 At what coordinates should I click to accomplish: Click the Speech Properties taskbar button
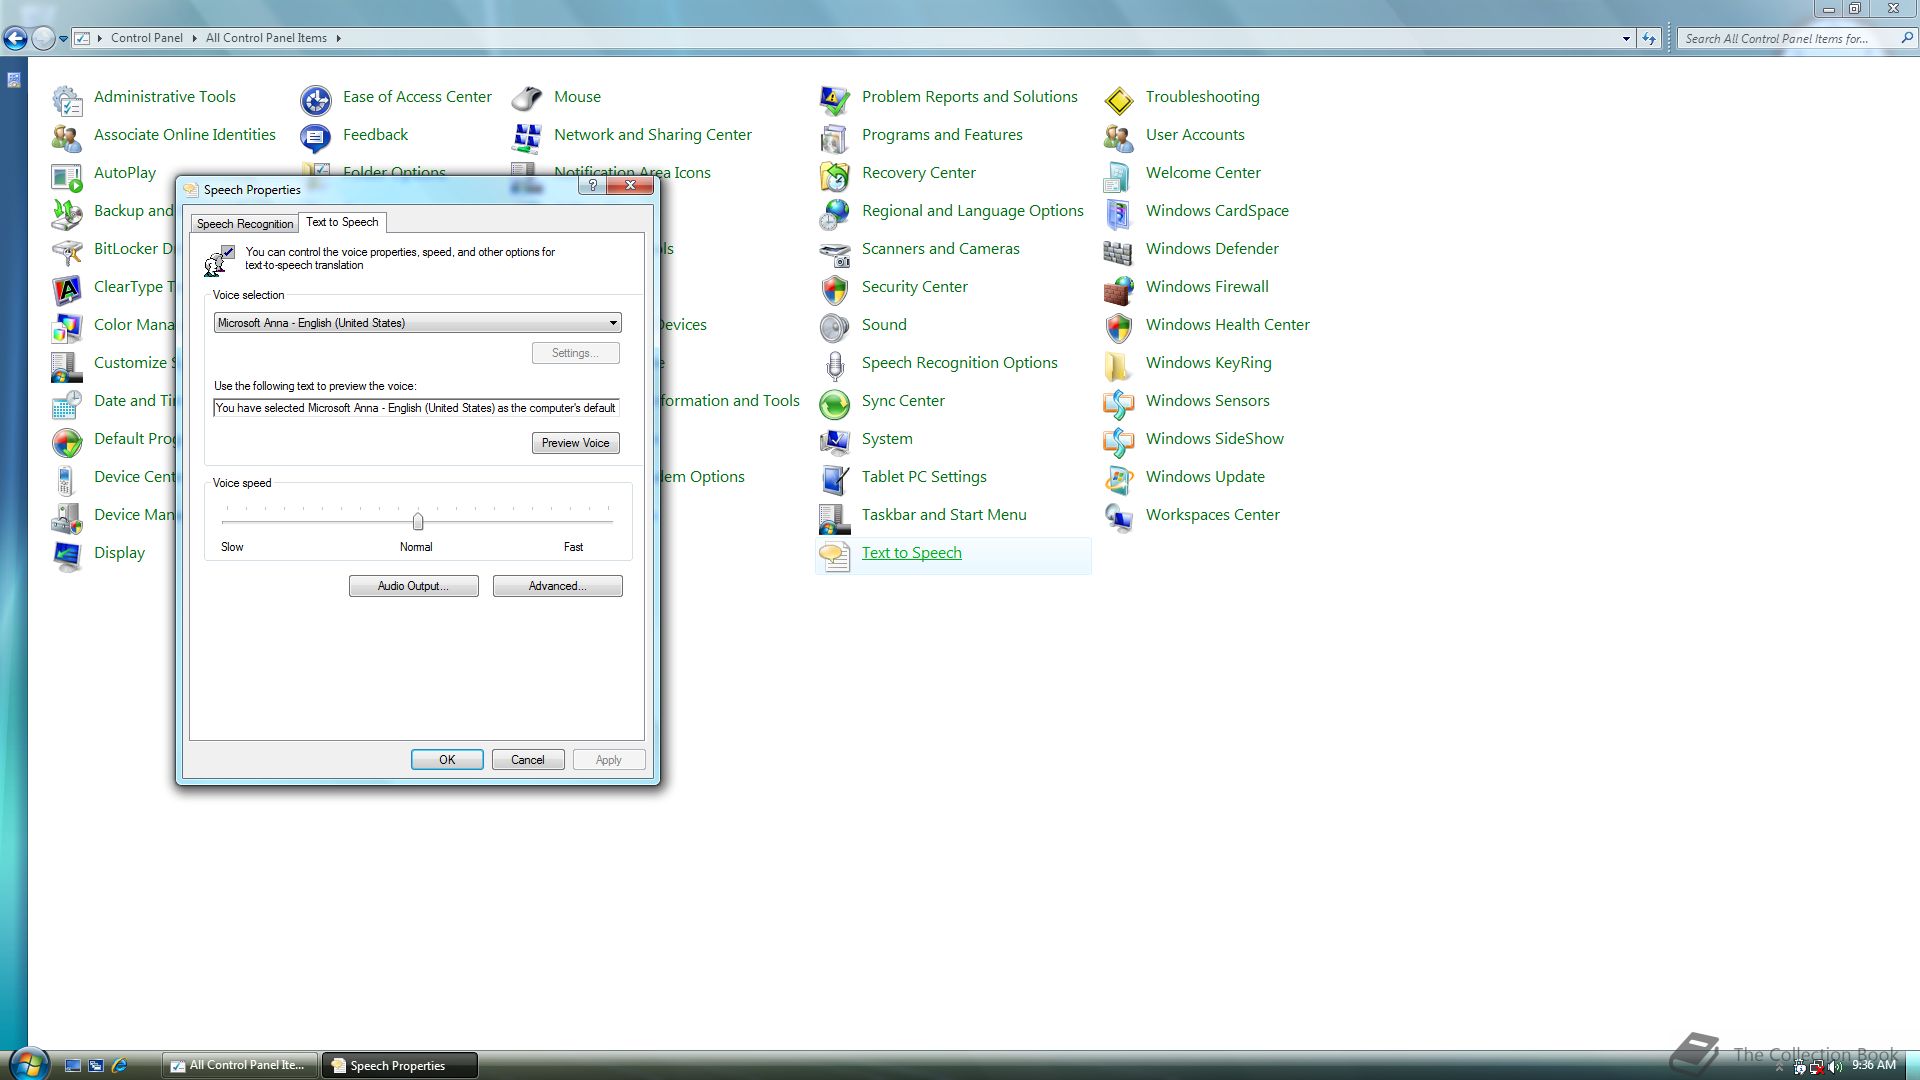click(x=399, y=1066)
